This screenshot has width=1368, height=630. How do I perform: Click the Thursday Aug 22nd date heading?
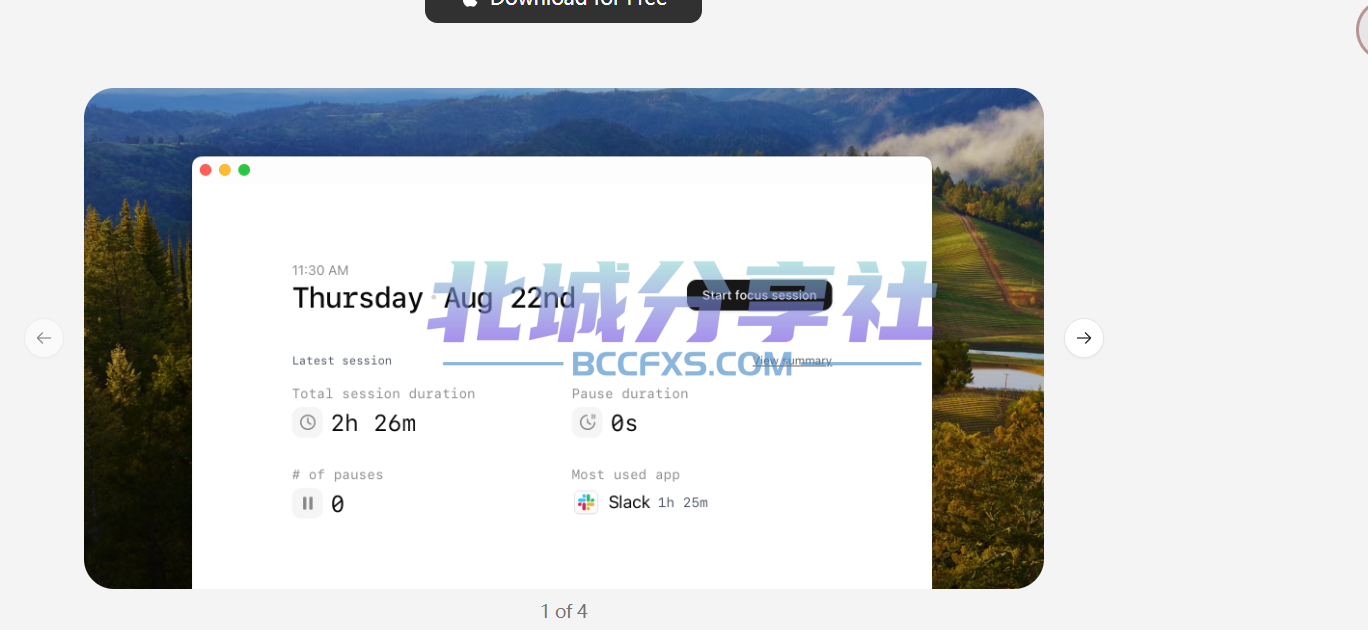433,298
